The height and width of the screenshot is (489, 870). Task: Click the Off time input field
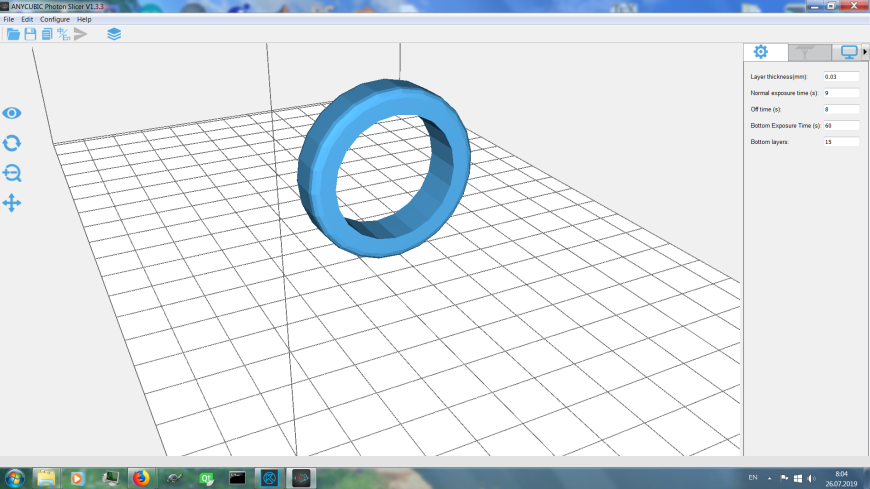coord(841,109)
